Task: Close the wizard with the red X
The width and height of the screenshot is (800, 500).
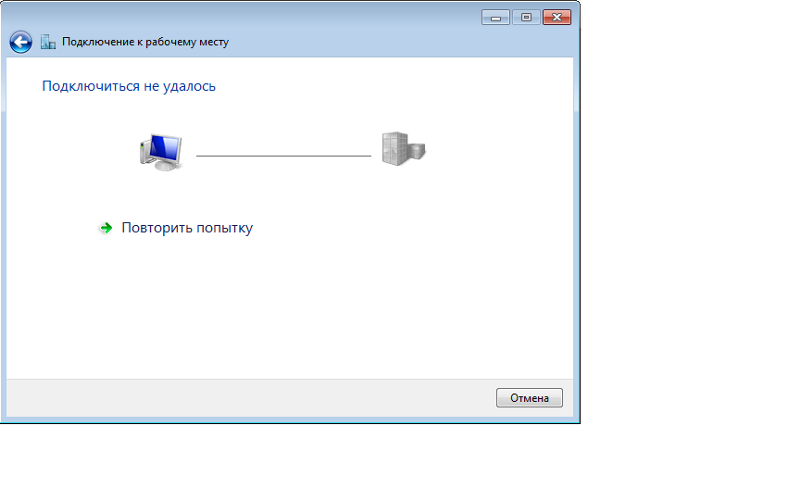Action: point(557,17)
